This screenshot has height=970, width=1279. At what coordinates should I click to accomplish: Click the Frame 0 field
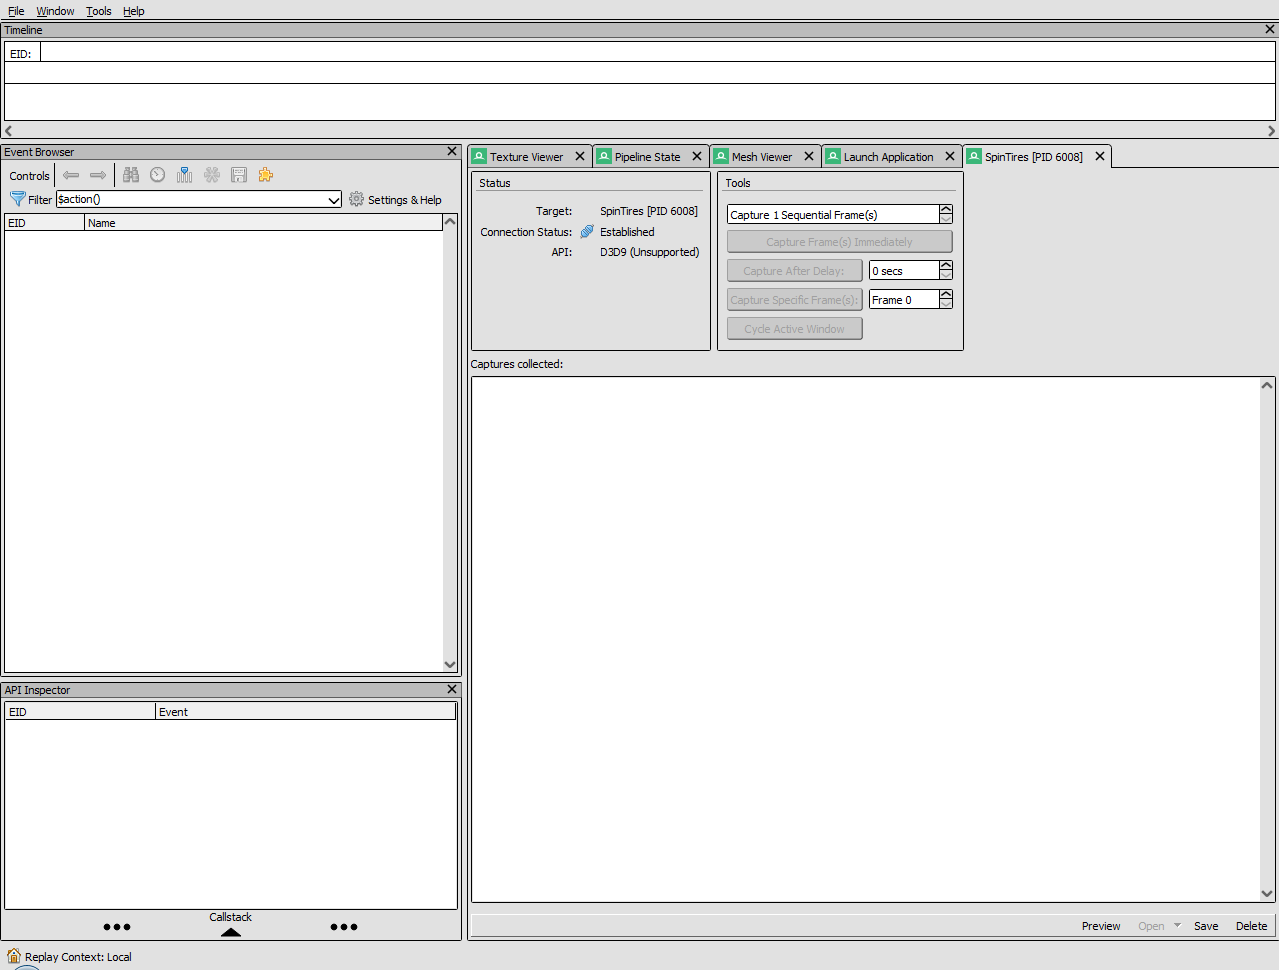[904, 299]
